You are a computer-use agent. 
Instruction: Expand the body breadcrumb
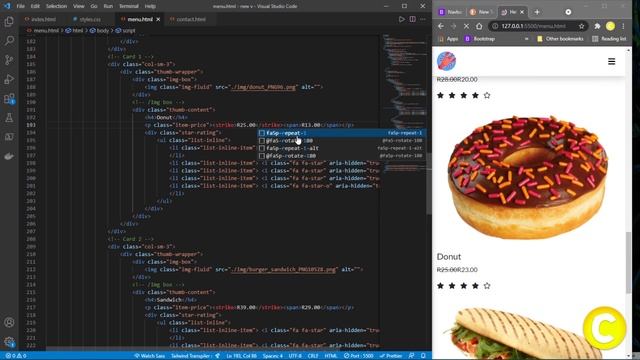point(100,31)
